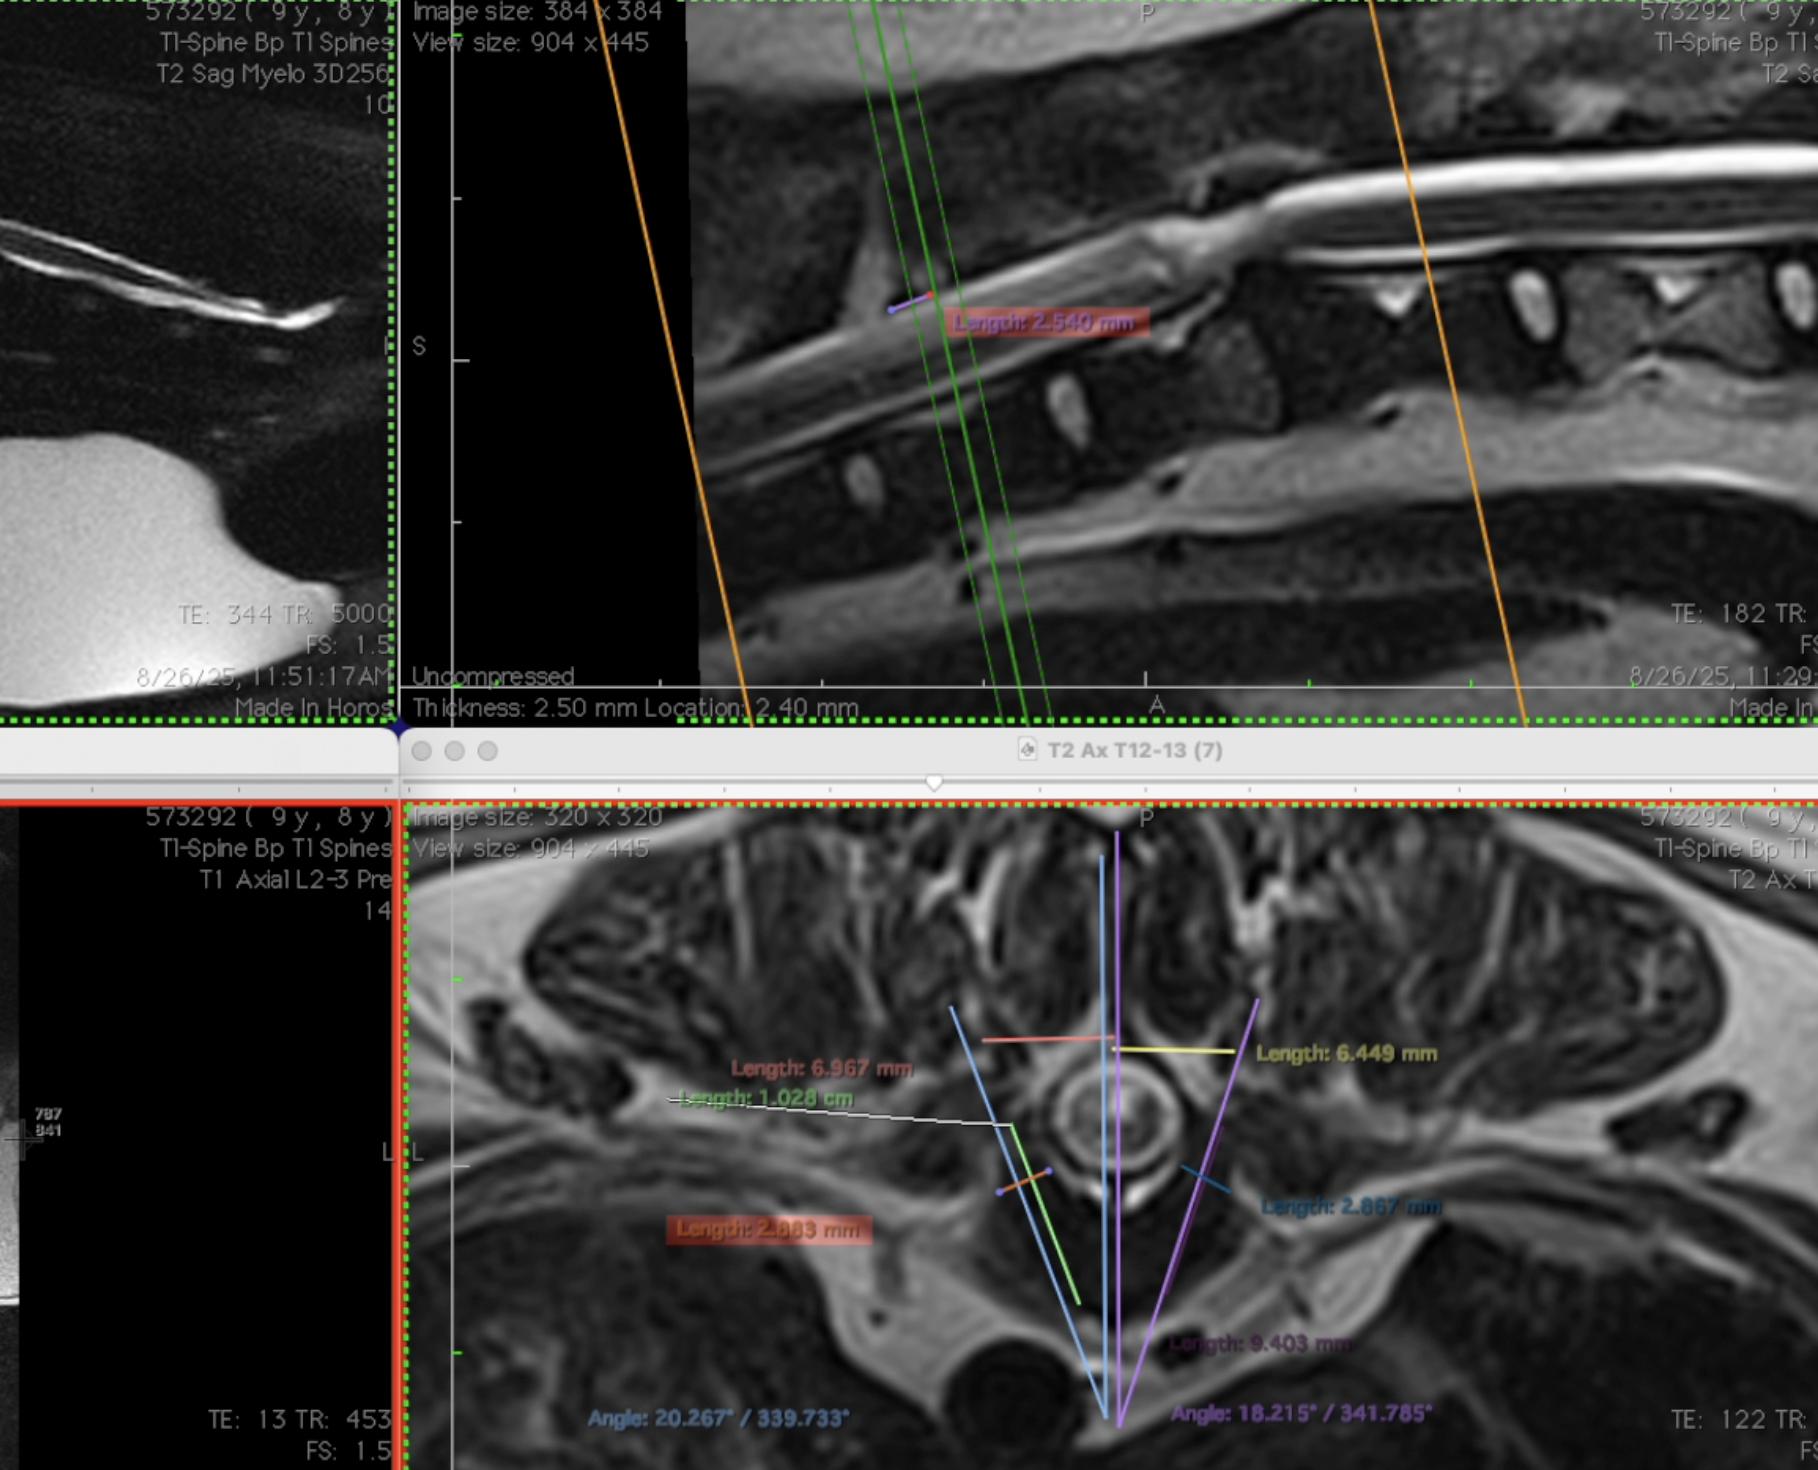Select the 'Angle: 18.215° / 341.785°' label
Screen dimensions: 1818x1470
pos(1301,1413)
